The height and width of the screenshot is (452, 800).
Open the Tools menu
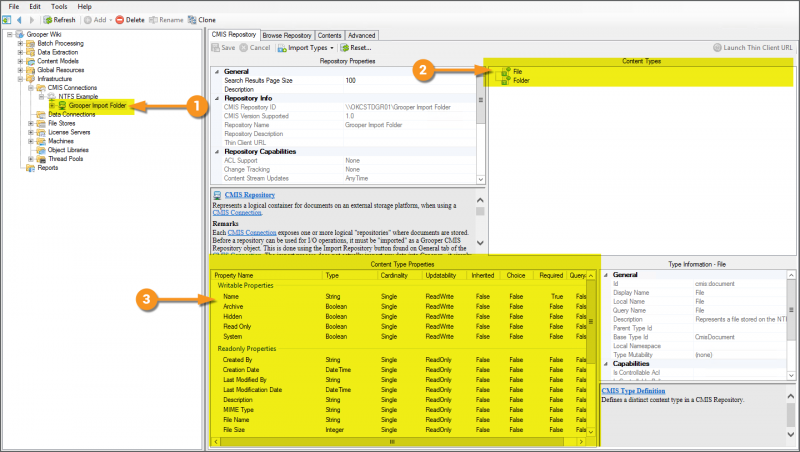pos(59,6)
